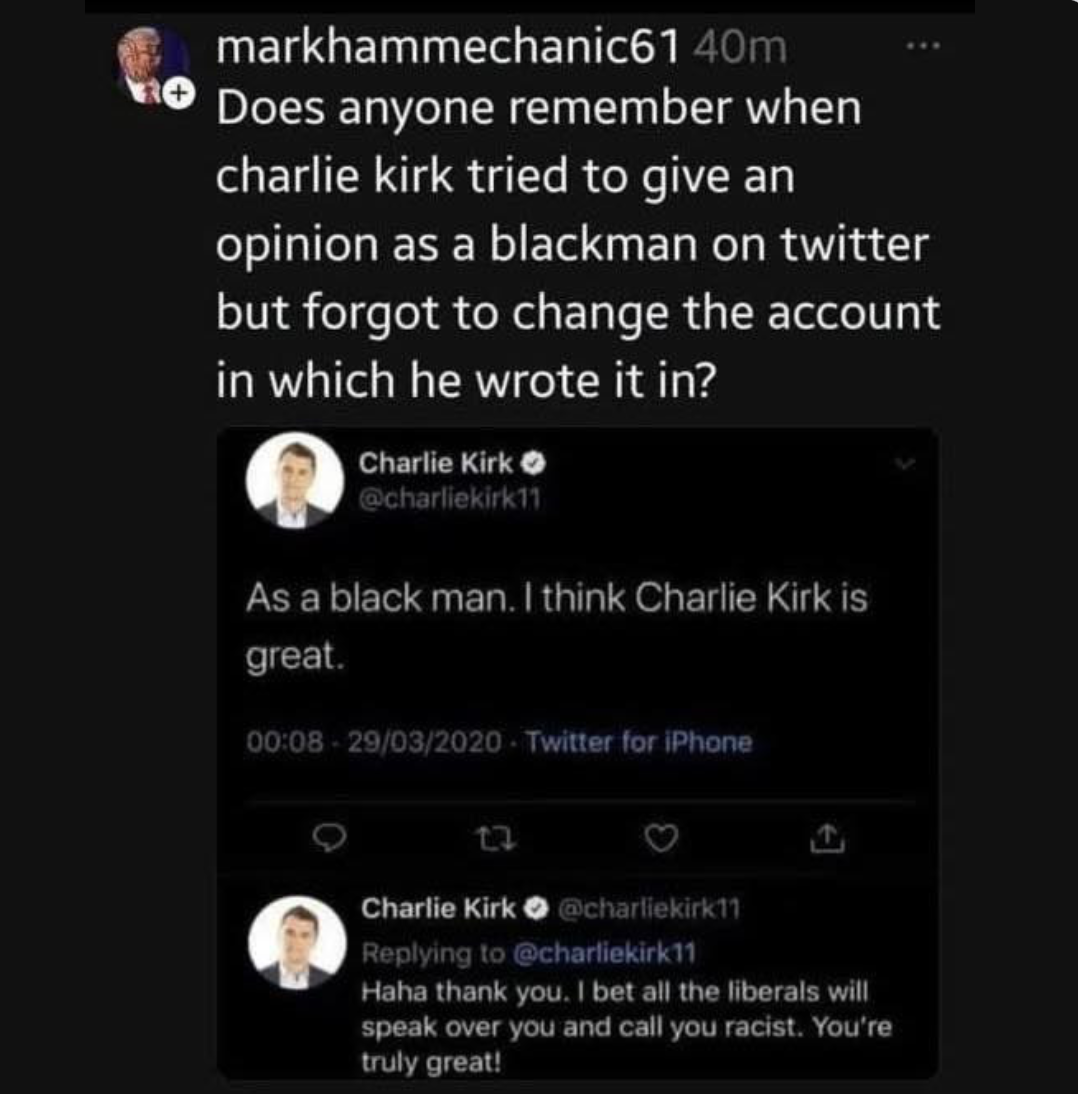This screenshot has width=1078, height=1094.
Task: Click the verified badge in the main tweet
Action: [x=535, y=464]
